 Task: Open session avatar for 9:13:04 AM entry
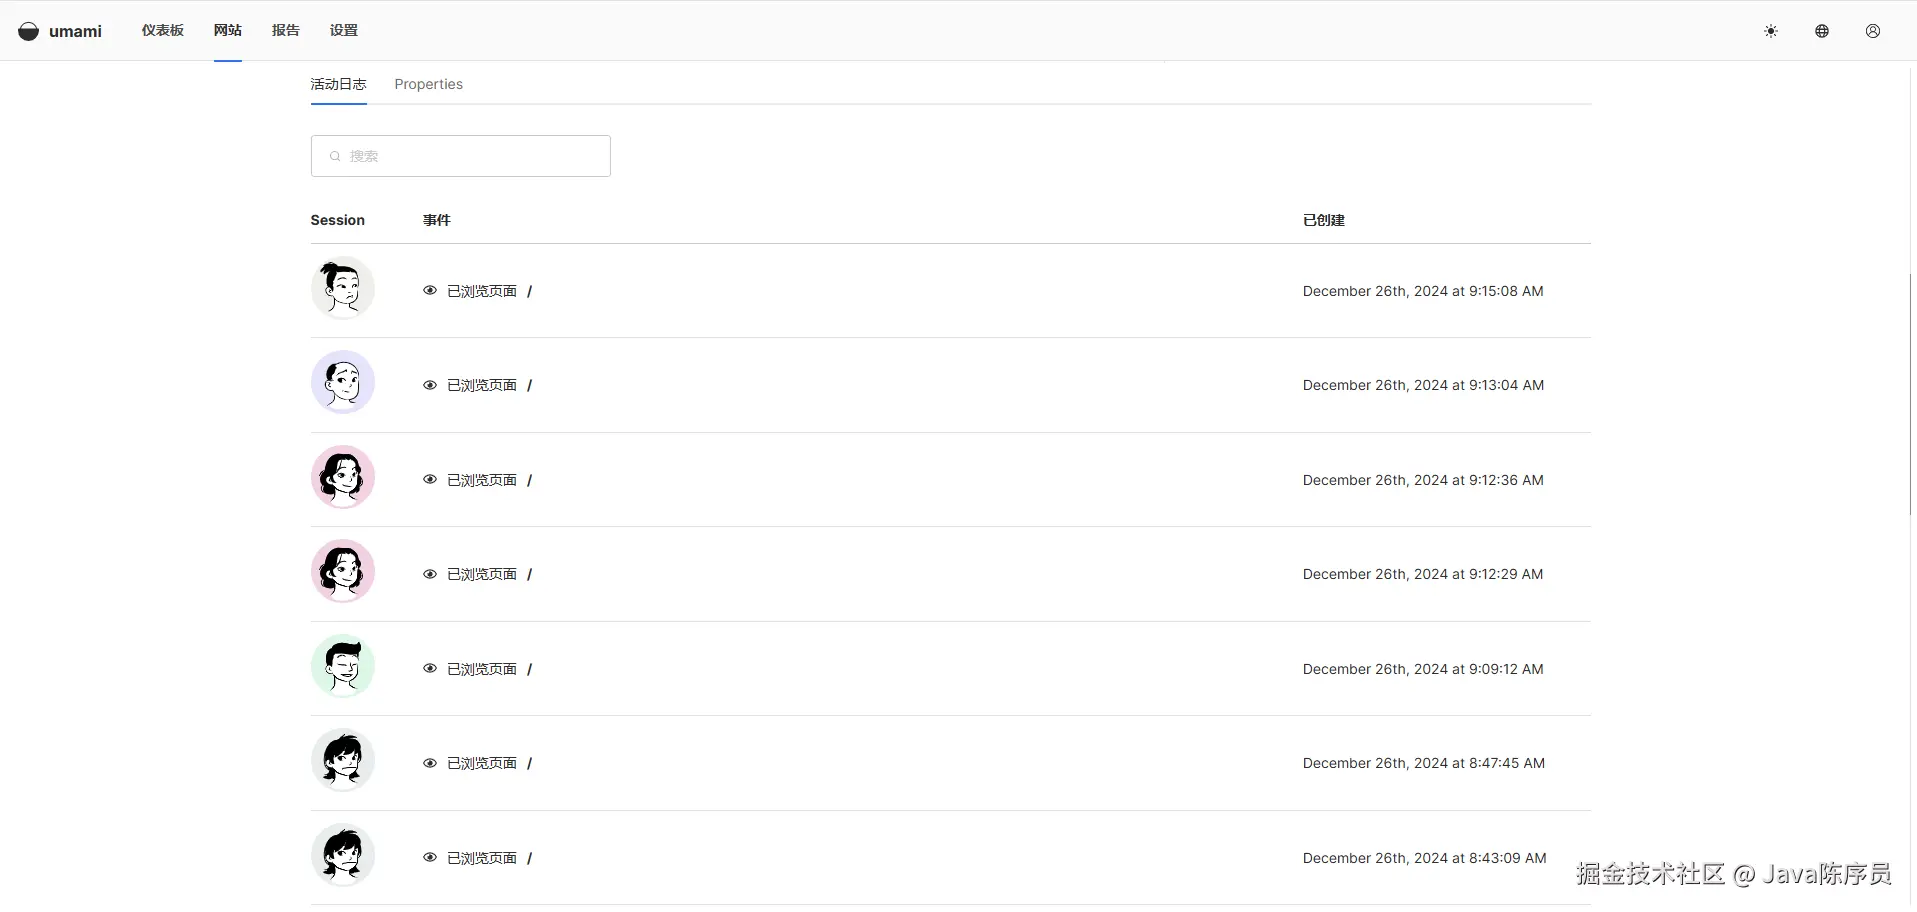(343, 382)
